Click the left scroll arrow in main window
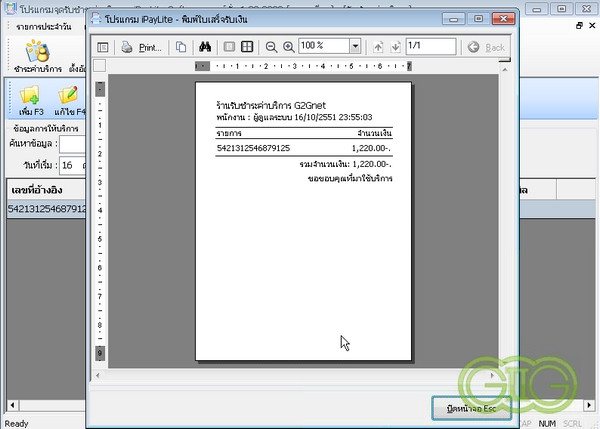Image resolution: width=600 pixels, height=429 pixels. [x=13, y=405]
